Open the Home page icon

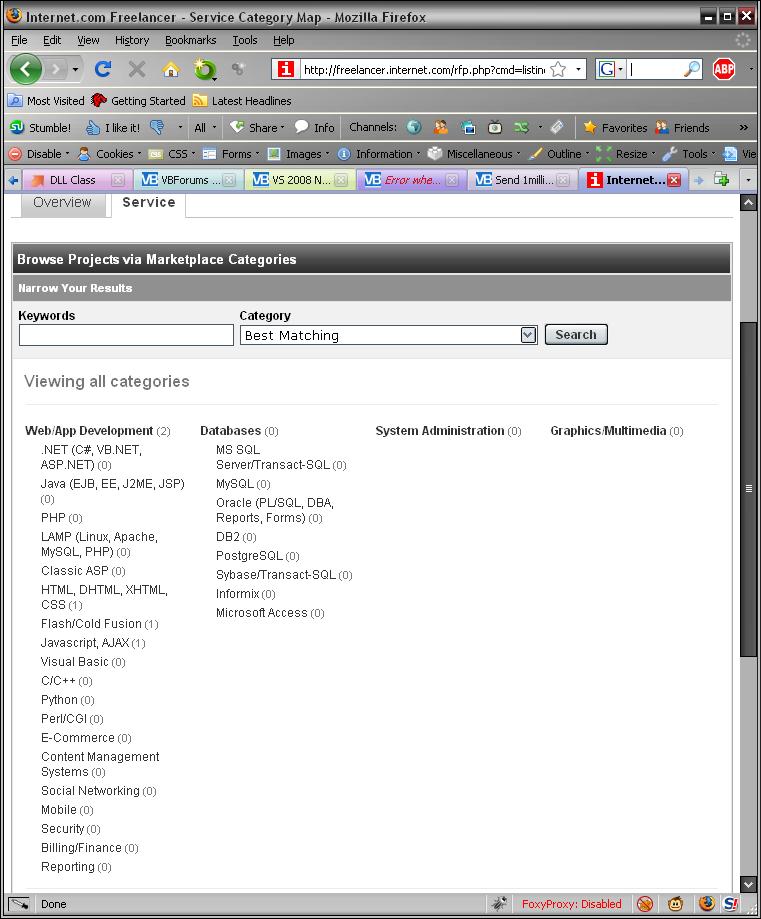[171, 69]
